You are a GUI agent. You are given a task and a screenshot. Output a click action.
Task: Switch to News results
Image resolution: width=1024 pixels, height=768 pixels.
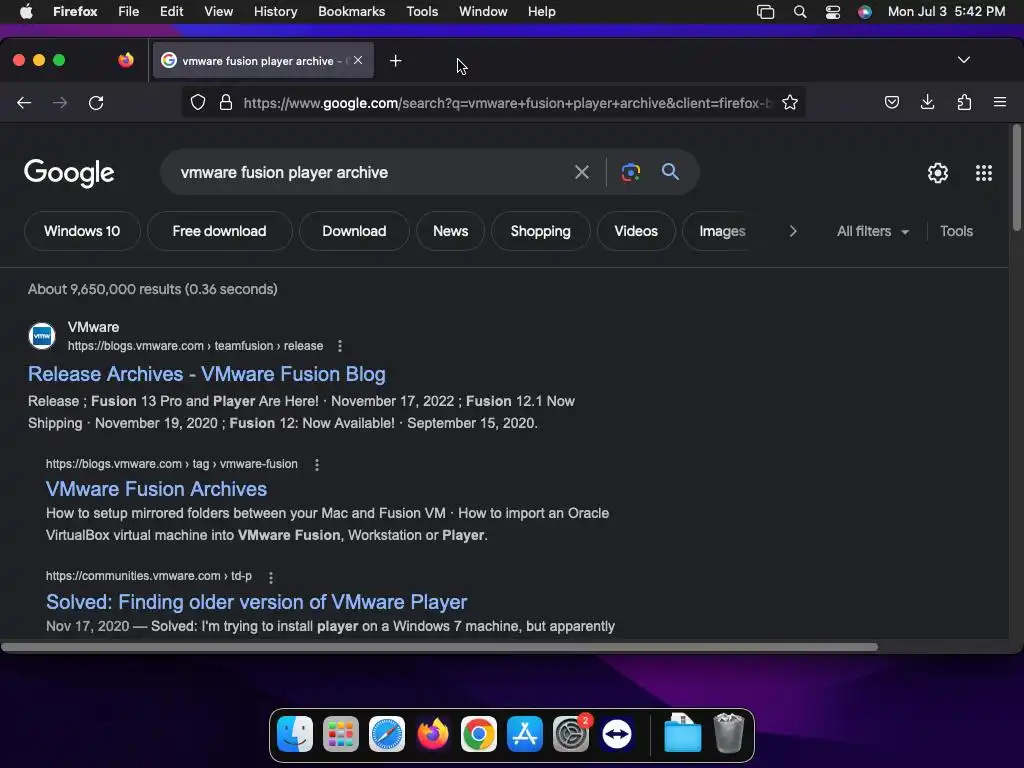pyautogui.click(x=451, y=231)
